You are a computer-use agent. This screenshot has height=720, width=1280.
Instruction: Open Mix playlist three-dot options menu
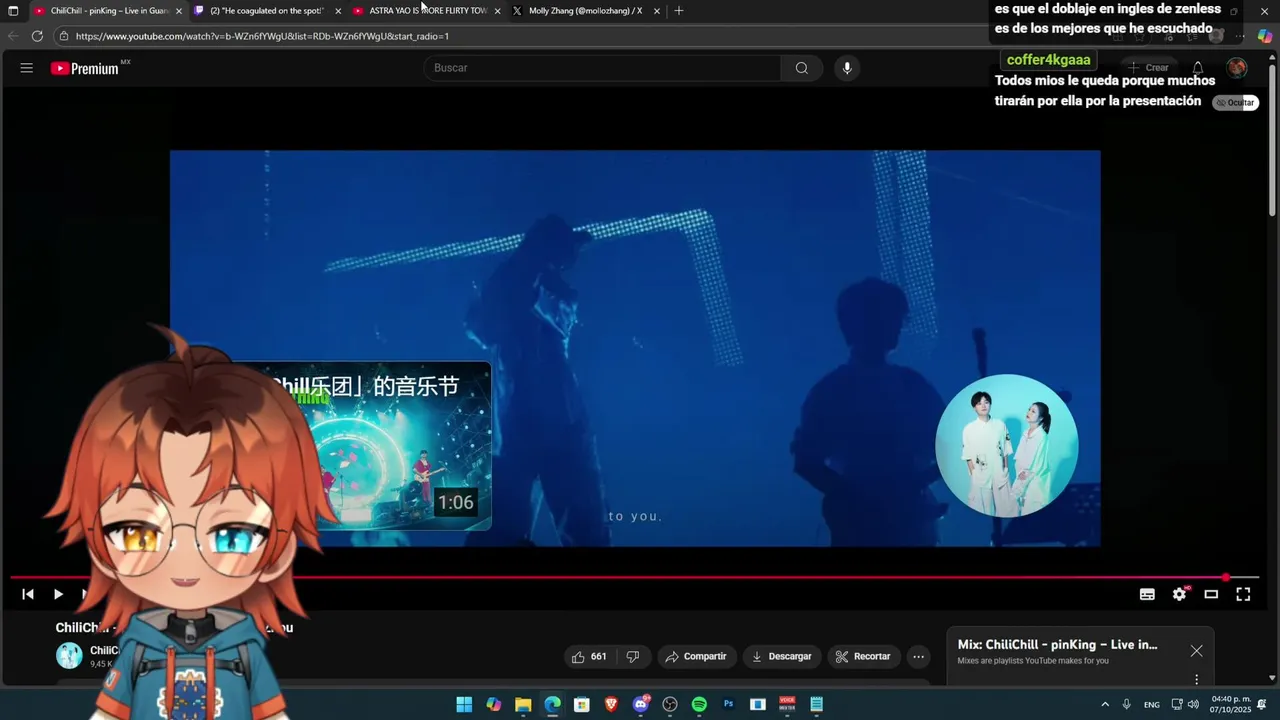pos(1196,680)
